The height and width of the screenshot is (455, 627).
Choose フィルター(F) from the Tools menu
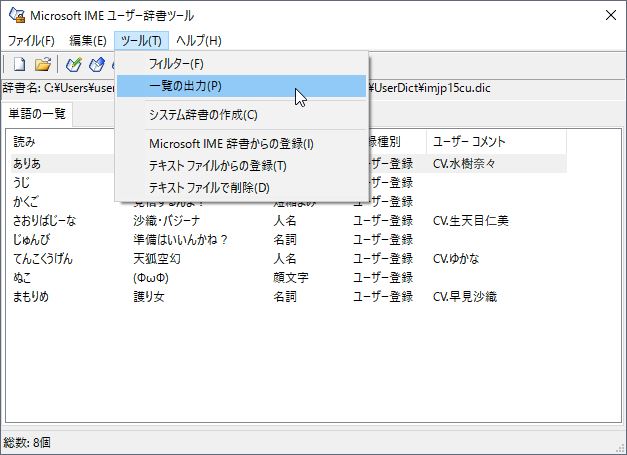point(241,64)
